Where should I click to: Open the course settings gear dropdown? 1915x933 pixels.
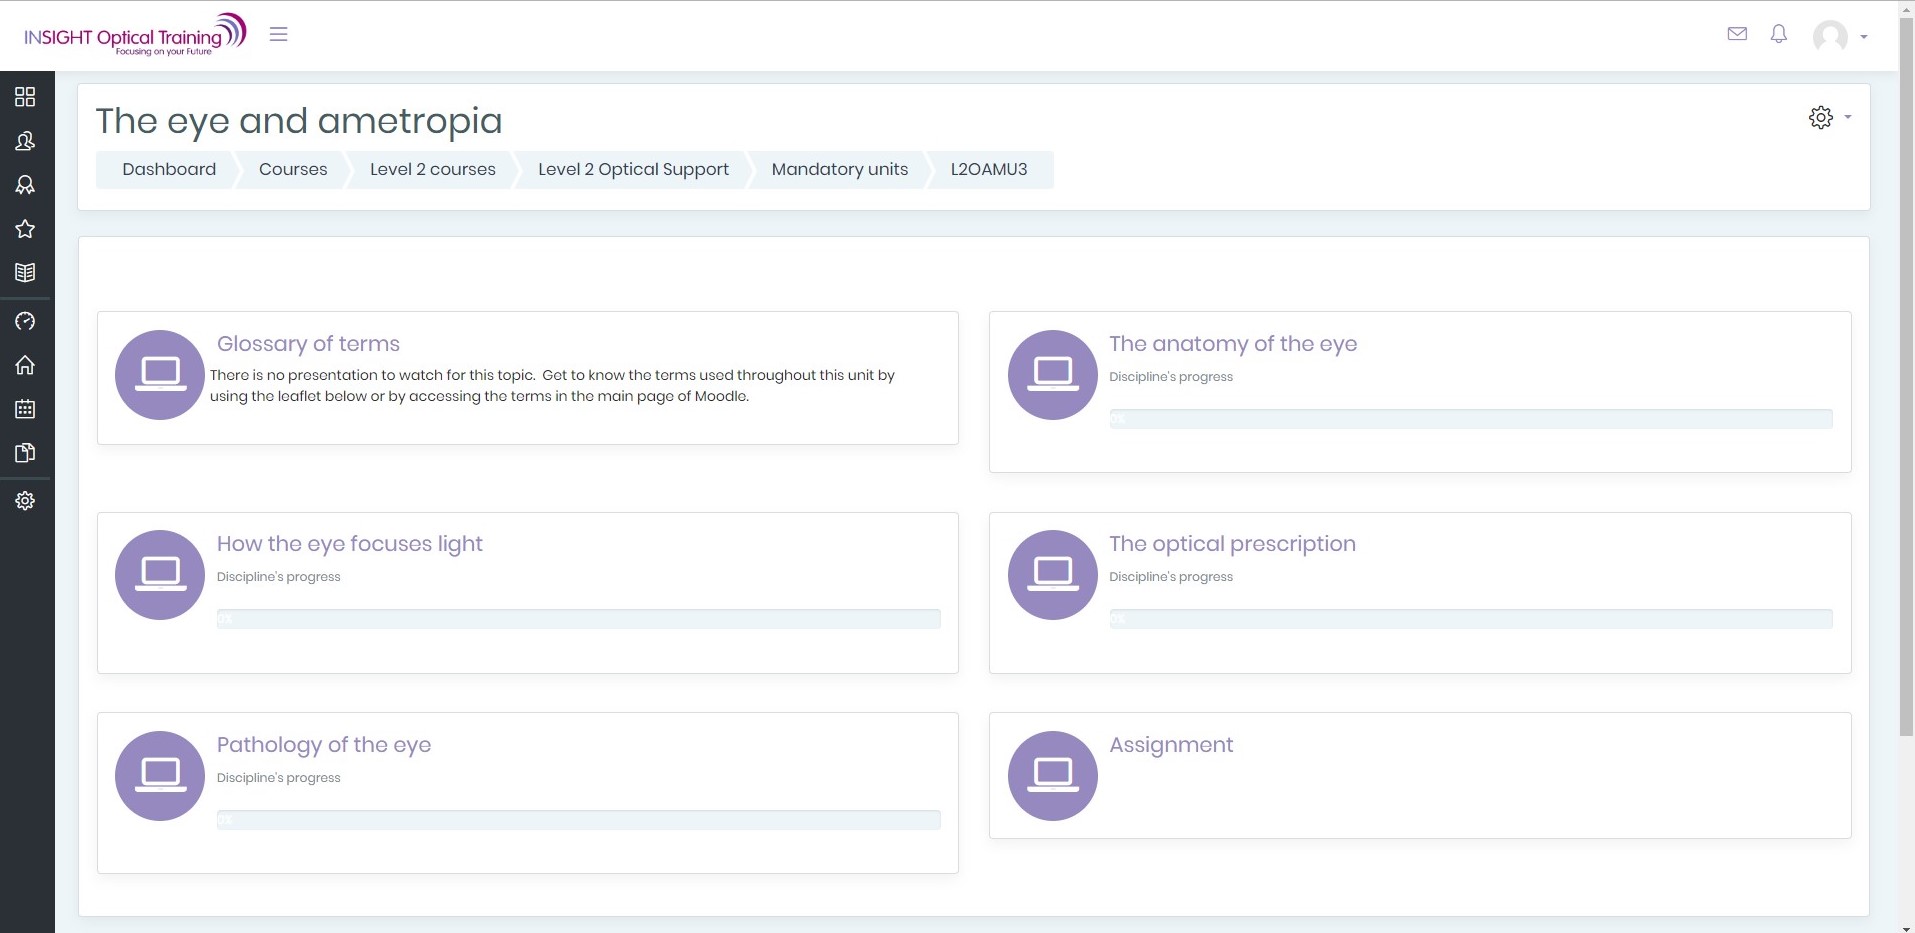pos(1829,117)
